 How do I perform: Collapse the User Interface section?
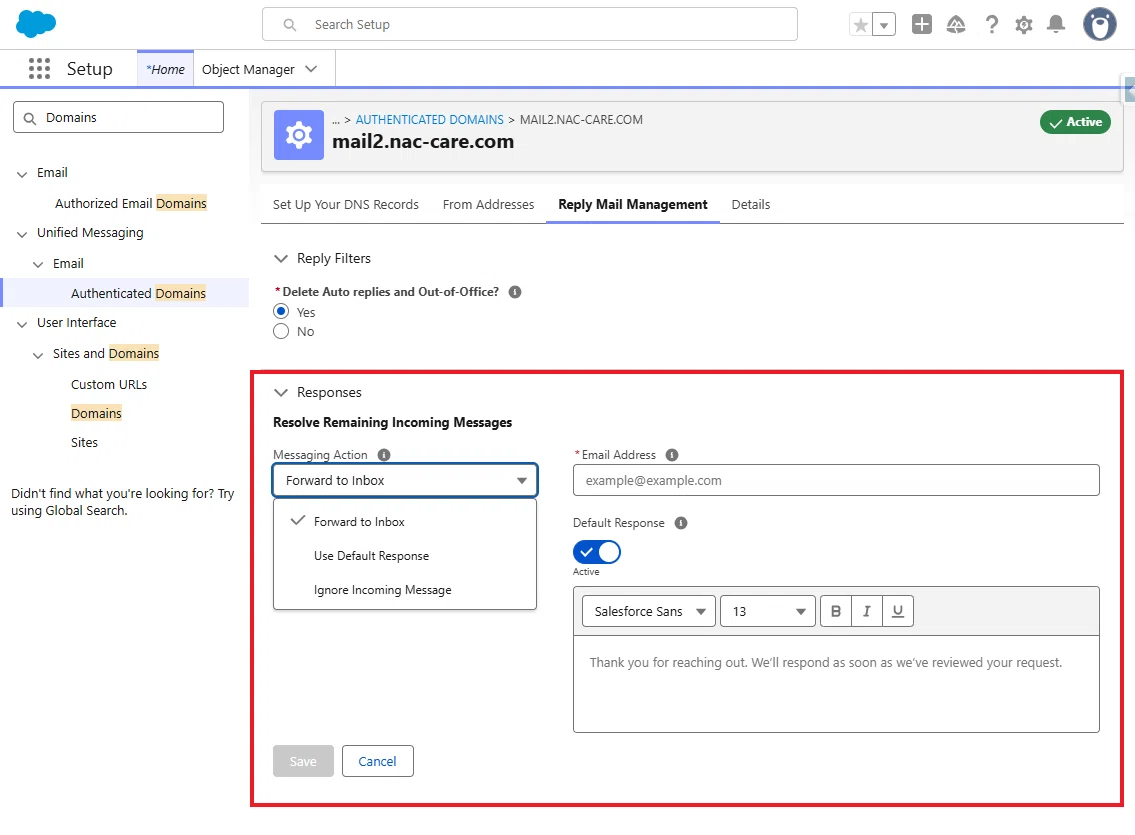[x=22, y=323]
